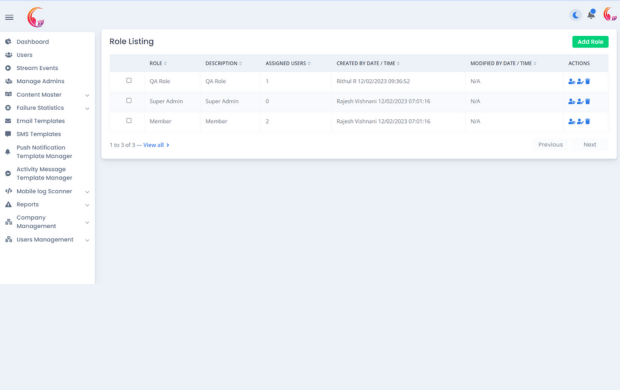Expand the Mobile log Scanner chevron
This screenshot has width=620, height=390.
click(87, 192)
